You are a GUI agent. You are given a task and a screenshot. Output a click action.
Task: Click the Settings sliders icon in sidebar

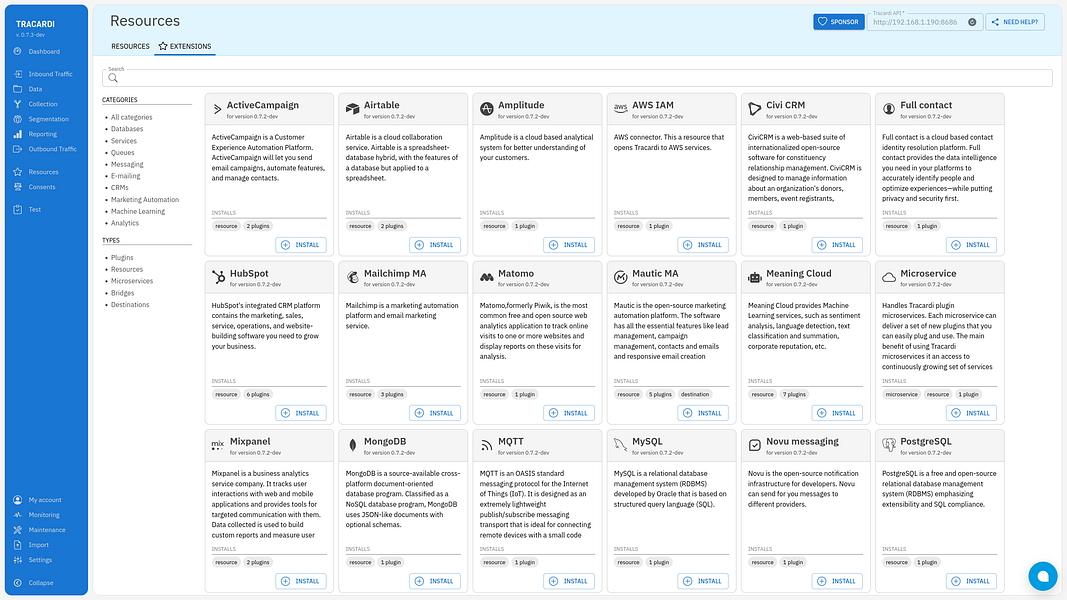click(18, 560)
